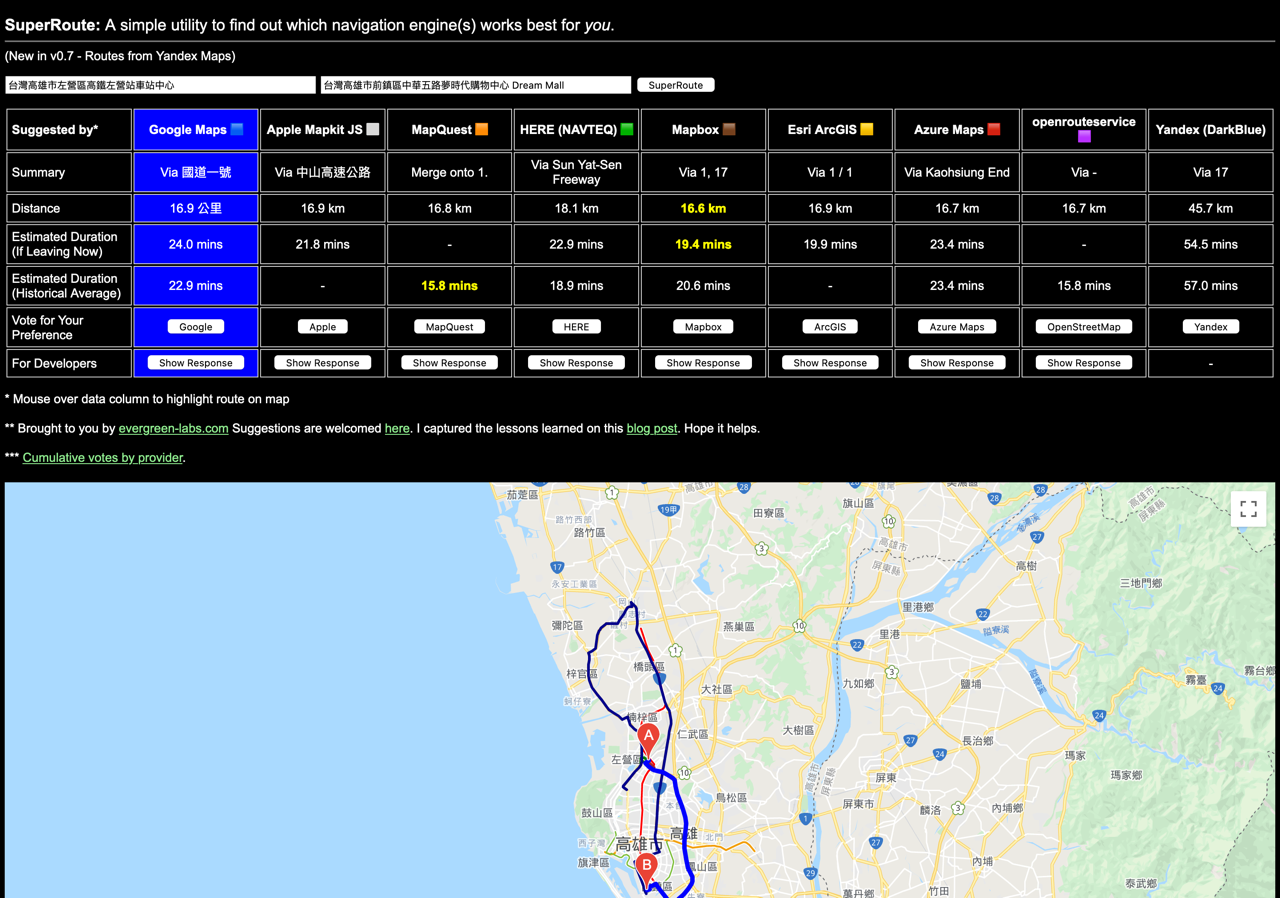Show Response for HERE (NAVTEQ) column
1280x898 pixels.
577,363
